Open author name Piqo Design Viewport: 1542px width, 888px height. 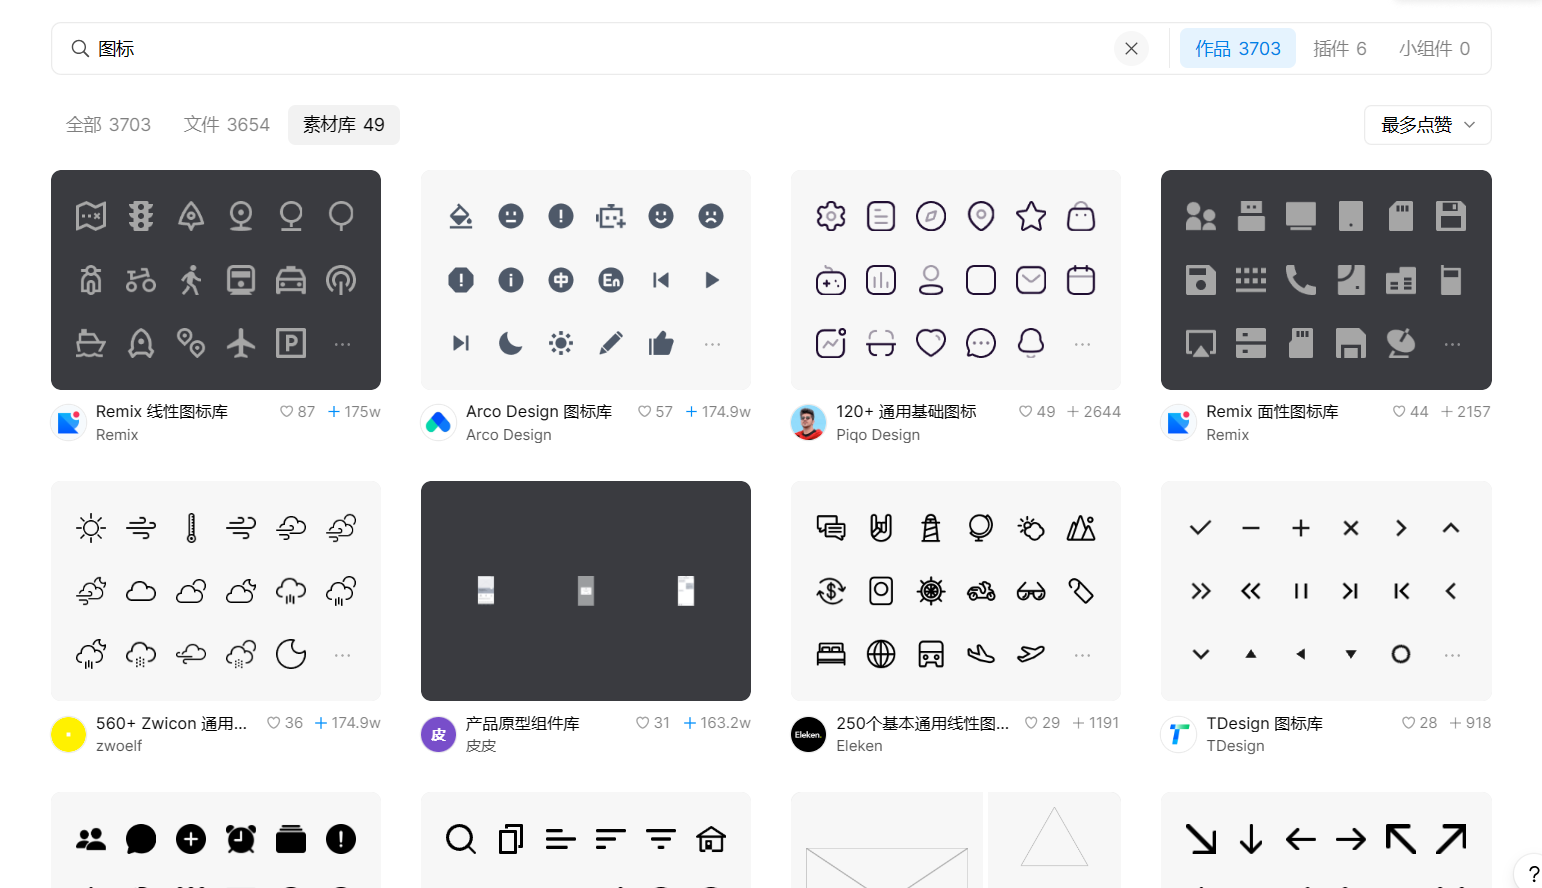(x=878, y=435)
